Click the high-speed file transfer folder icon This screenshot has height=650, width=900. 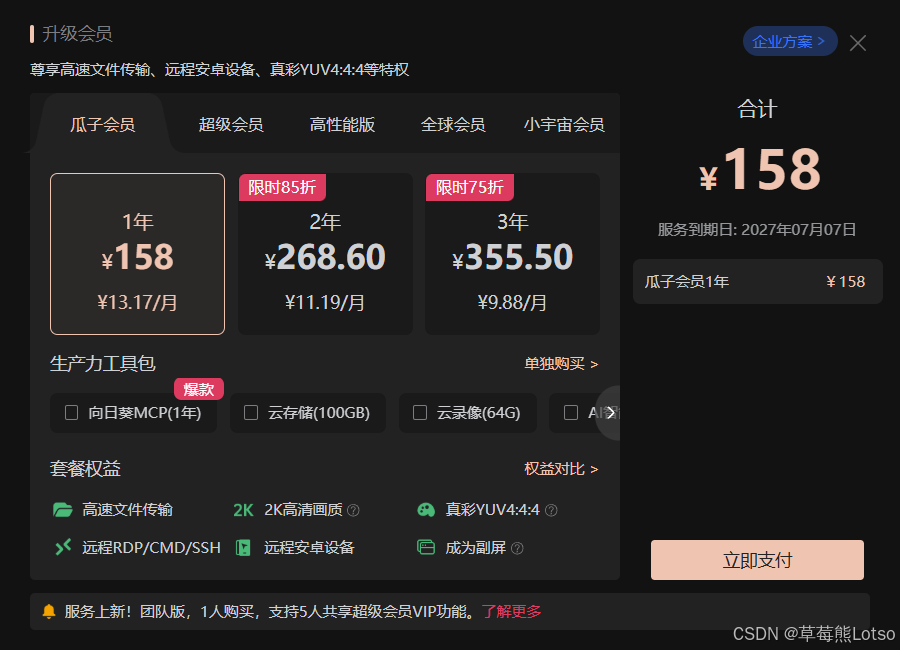click(x=63, y=510)
